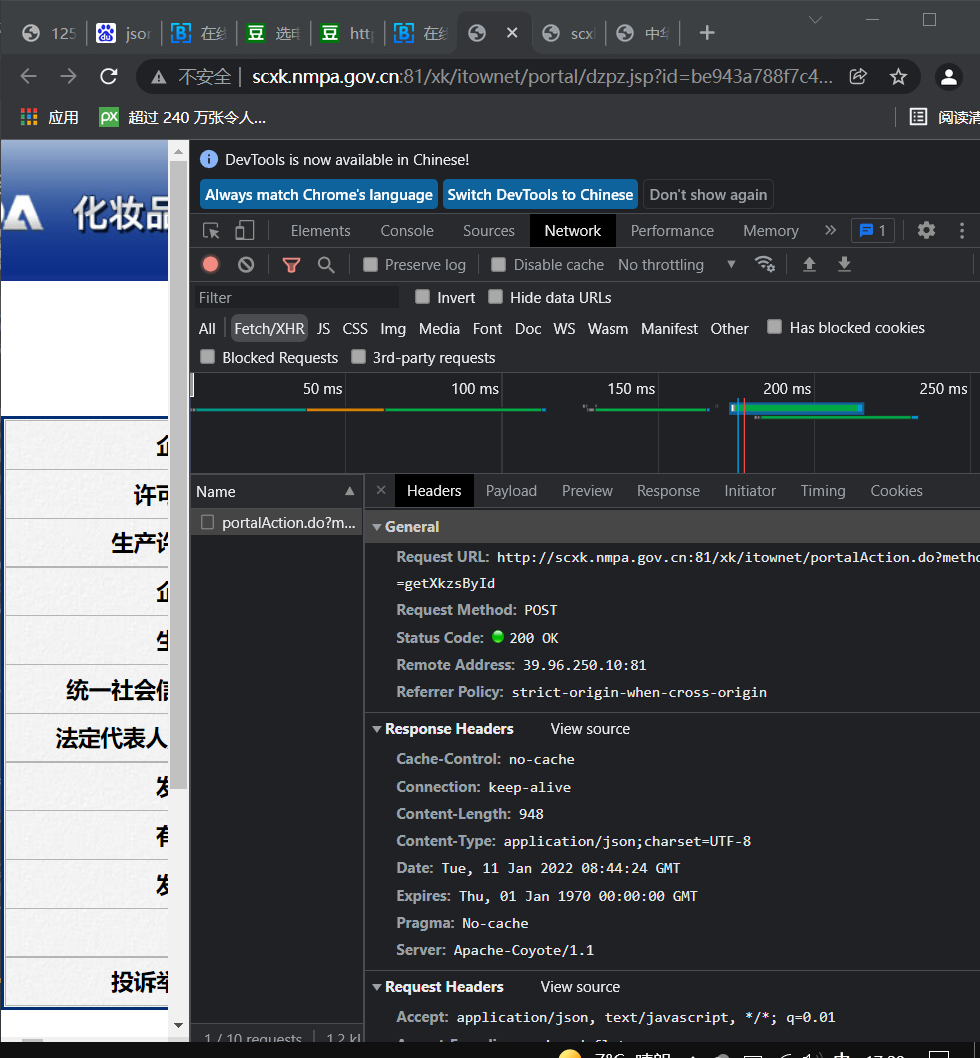The width and height of the screenshot is (980, 1058).
Task: Stop recording network log
Action: (x=210, y=265)
